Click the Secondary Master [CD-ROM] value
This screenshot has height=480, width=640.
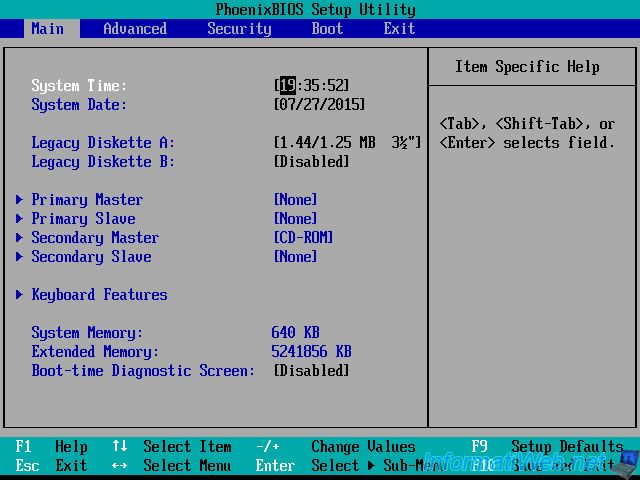tap(304, 238)
